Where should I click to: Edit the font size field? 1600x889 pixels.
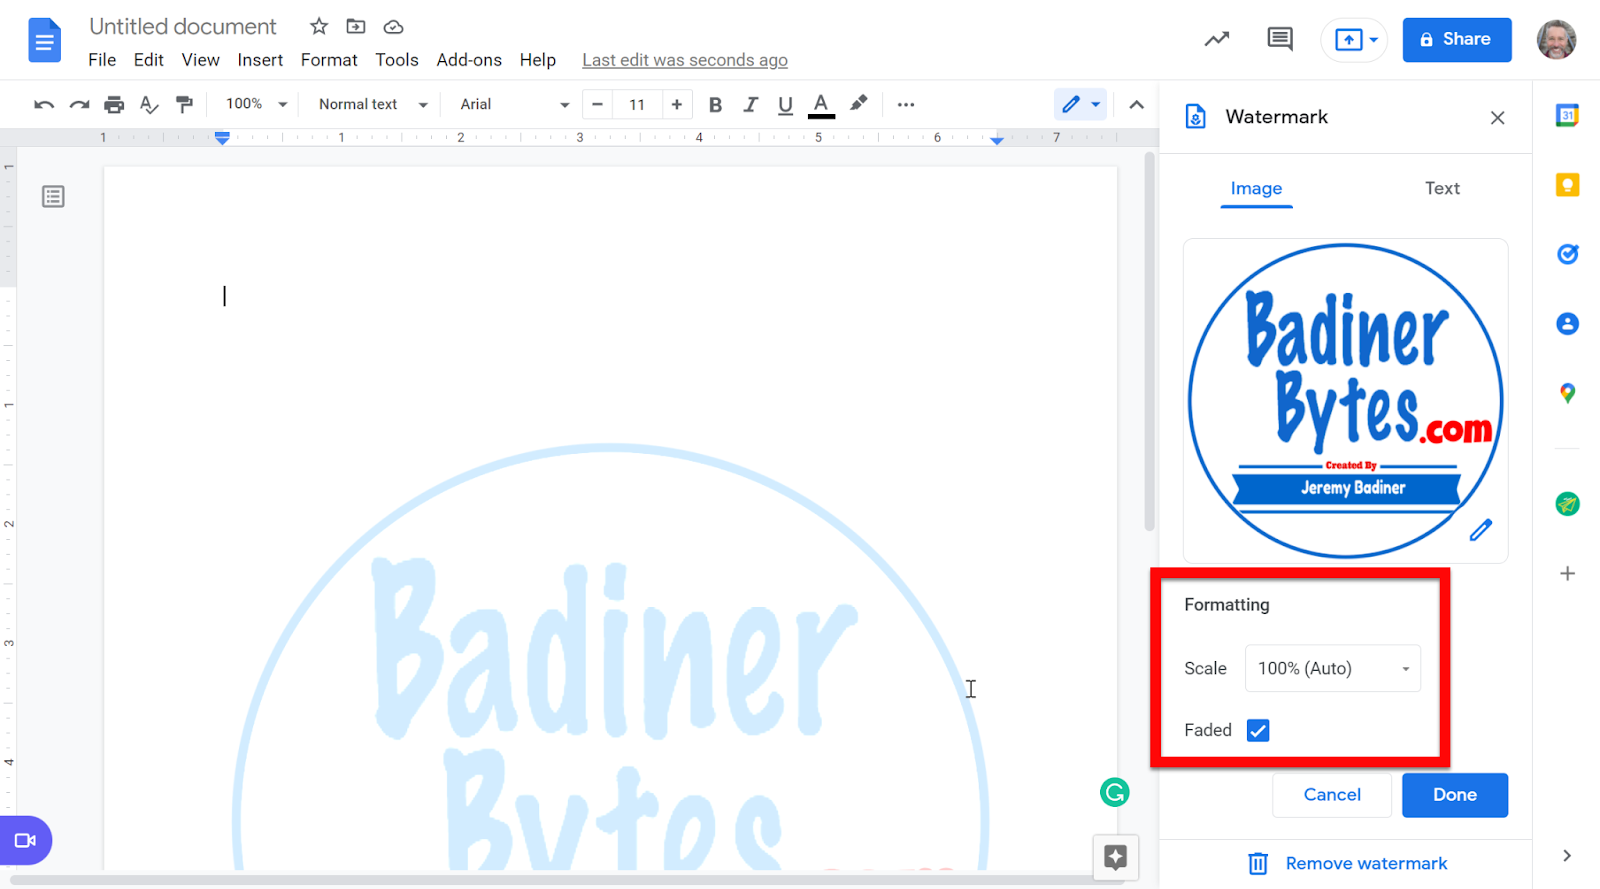pos(637,104)
